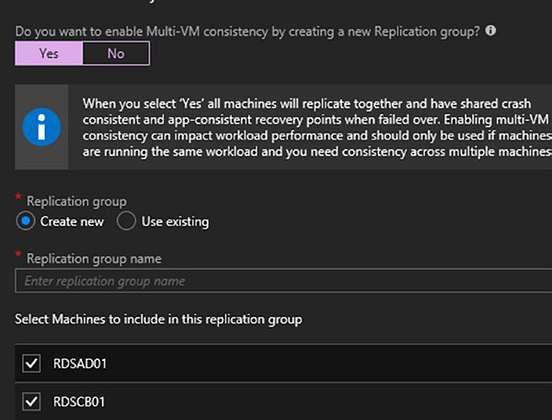Choose the Create new radio button

coord(26,221)
